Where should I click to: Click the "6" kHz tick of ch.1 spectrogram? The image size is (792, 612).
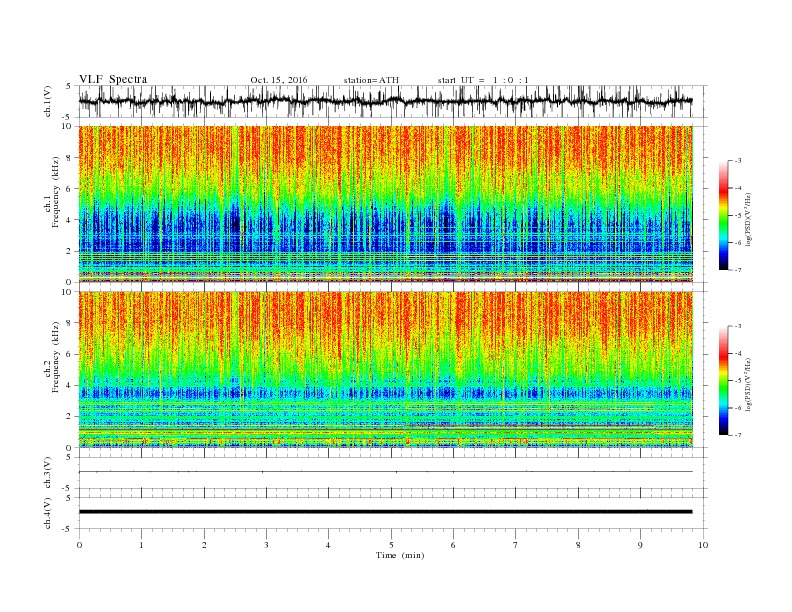click(70, 189)
